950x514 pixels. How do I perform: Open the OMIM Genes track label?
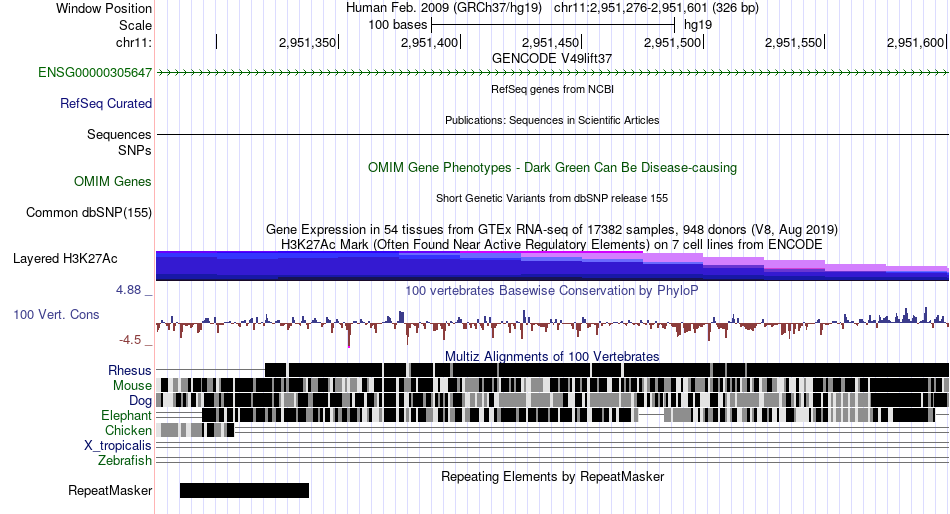113,181
